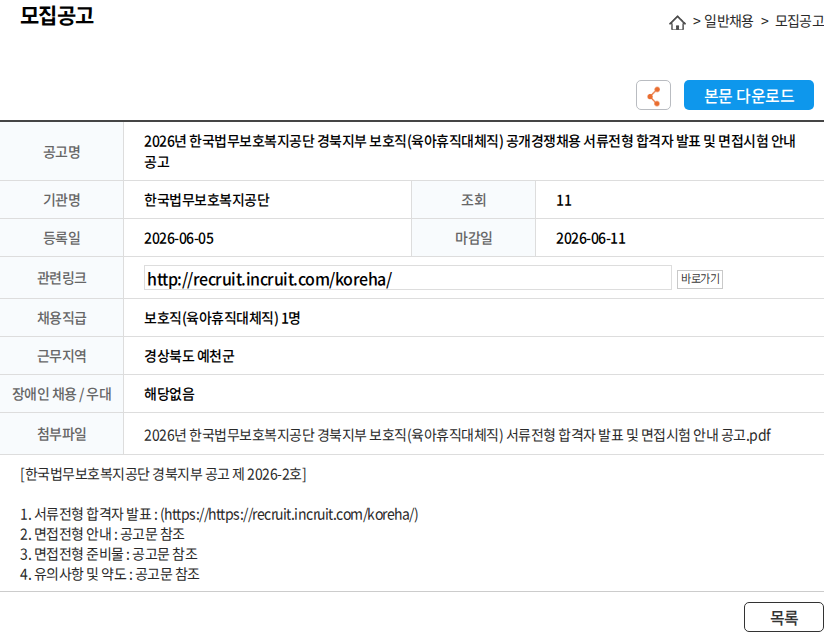Open the attached PDF file link
This screenshot has height=632, width=824.
click(457, 435)
